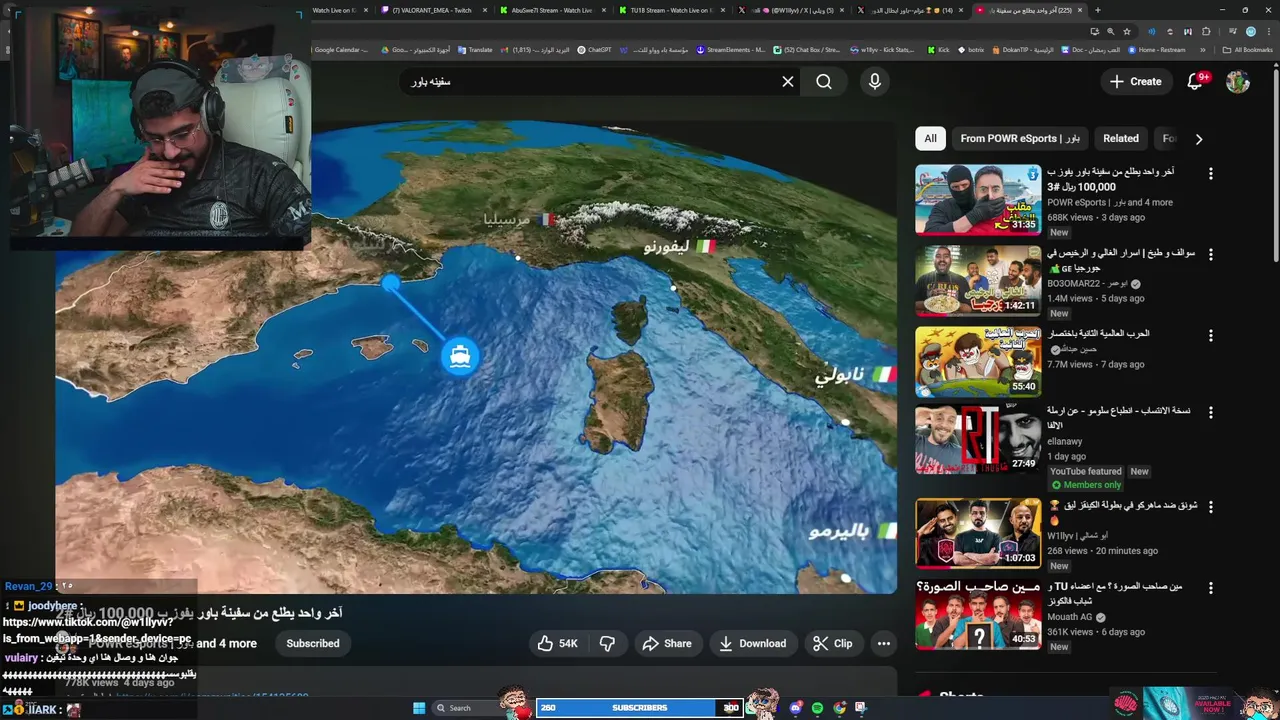Click the subscribers goal progress bar

[x=640, y=708]
